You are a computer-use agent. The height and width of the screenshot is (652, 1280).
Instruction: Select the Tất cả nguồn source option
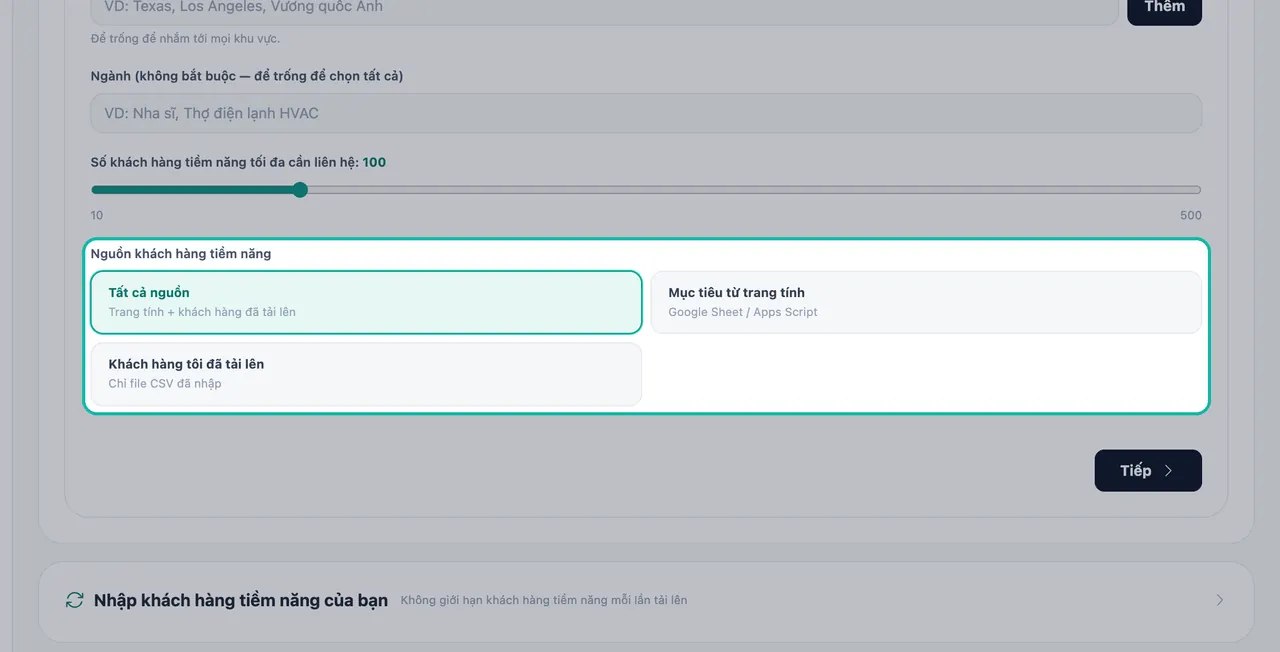366,302
